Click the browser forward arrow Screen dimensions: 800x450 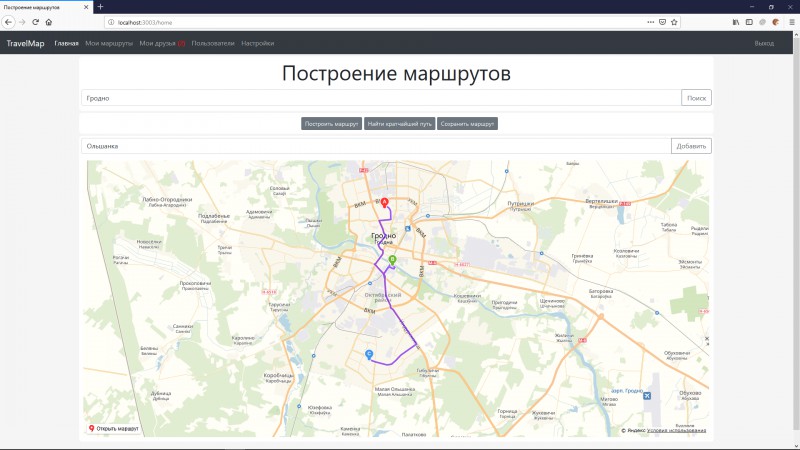[x=22, y=22]
